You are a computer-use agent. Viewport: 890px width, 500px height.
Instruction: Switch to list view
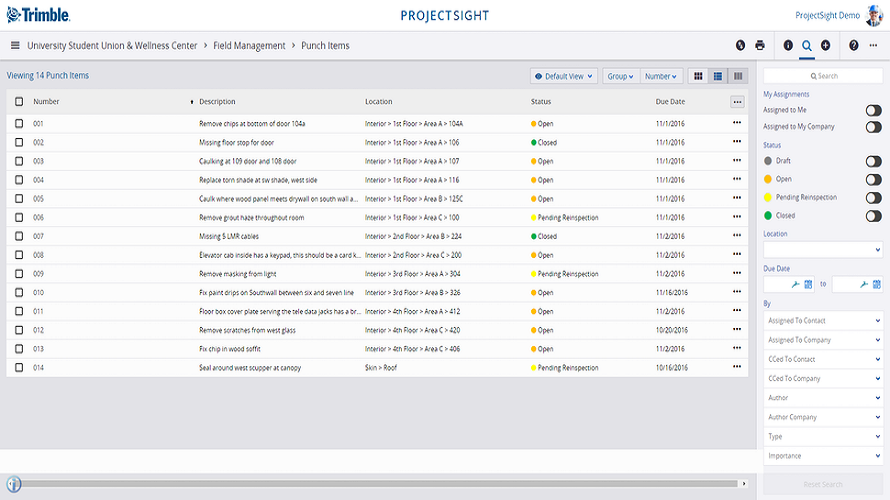pos(718,76)
